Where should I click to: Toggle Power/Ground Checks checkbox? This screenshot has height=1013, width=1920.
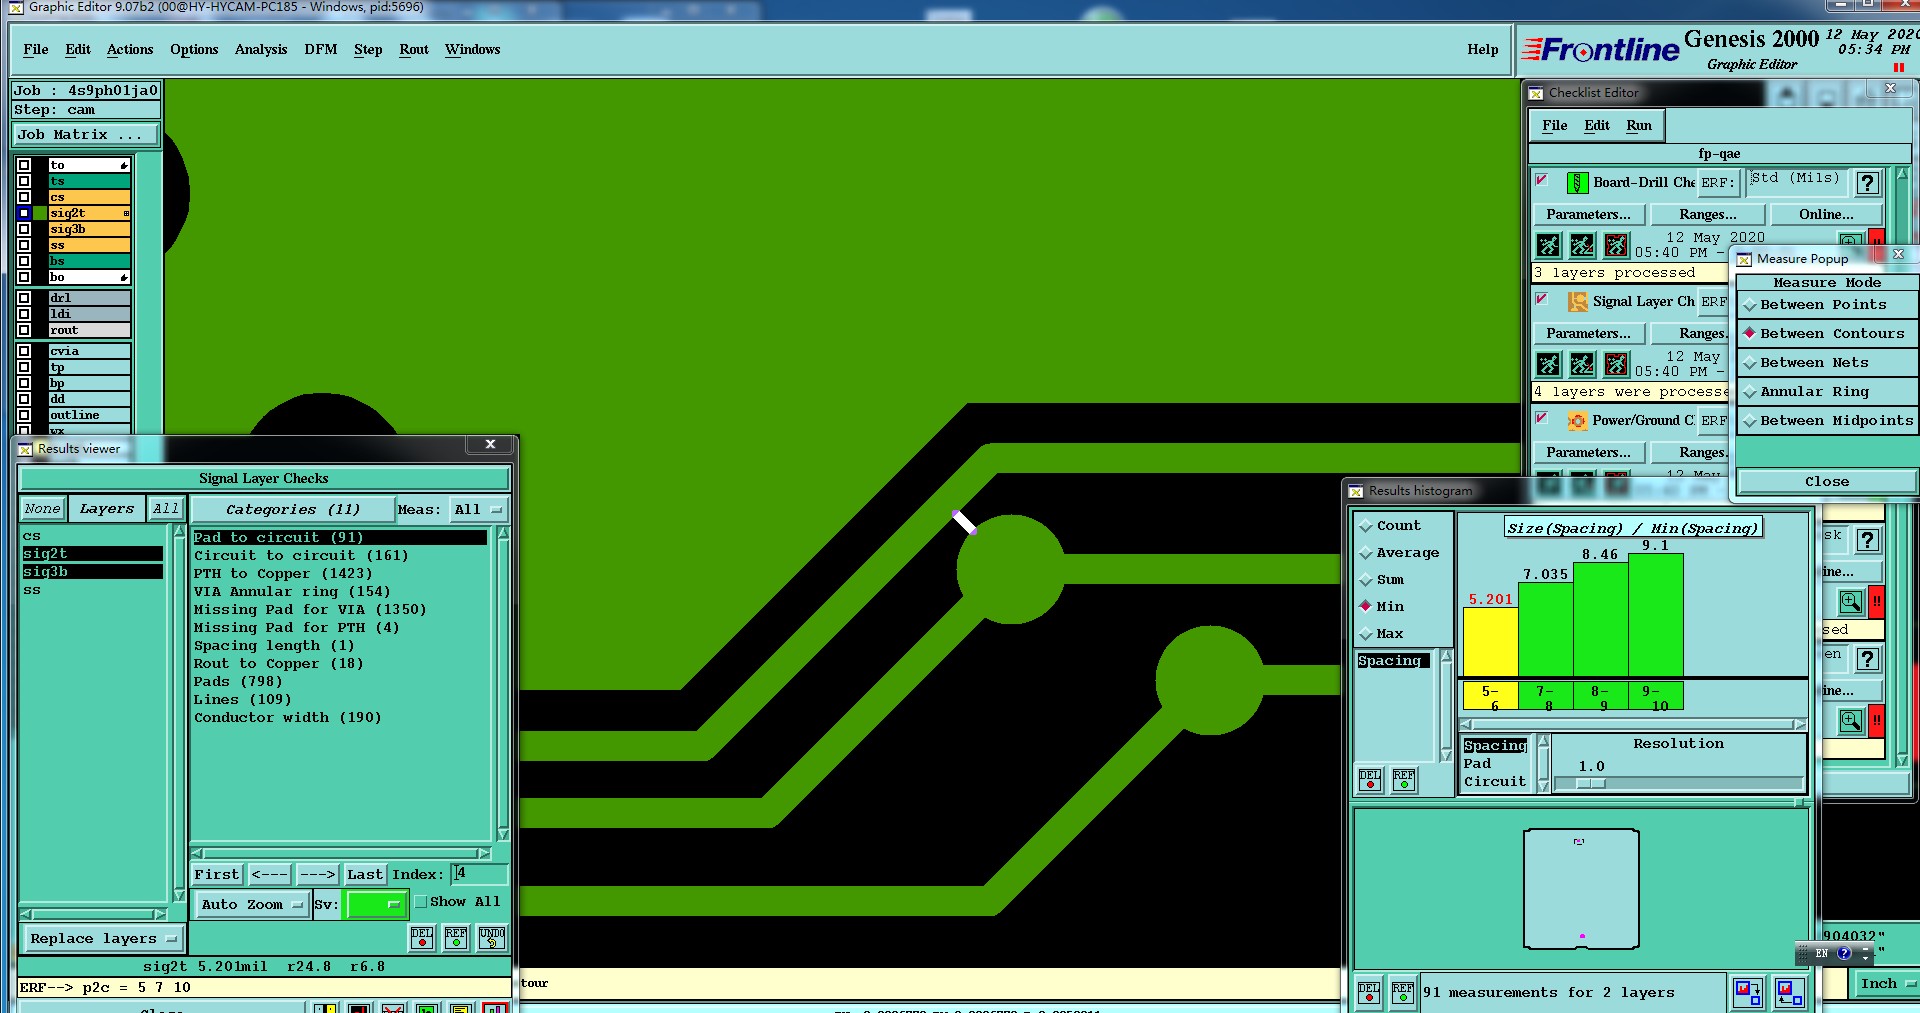point(1542,417)
